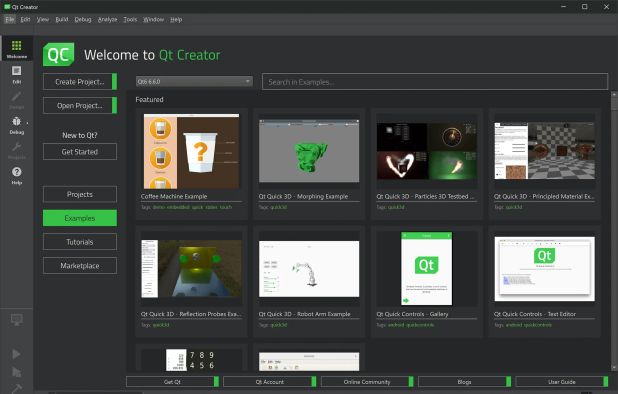Select the Examples section
The width and height of the screenshot is (618, 394).
(80, 218)
